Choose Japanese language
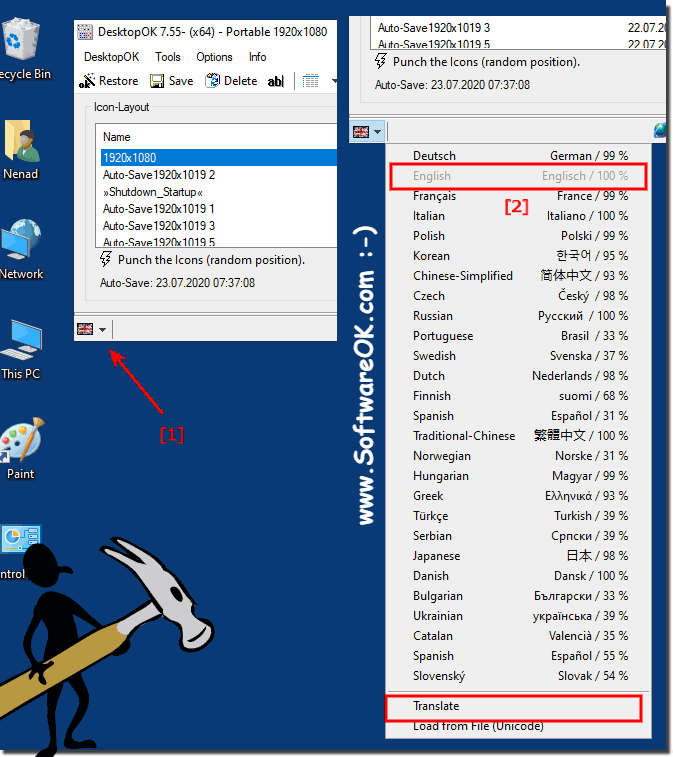Image resolution: width=673 pixels, height=757 pixels. [x=519, y=556]
